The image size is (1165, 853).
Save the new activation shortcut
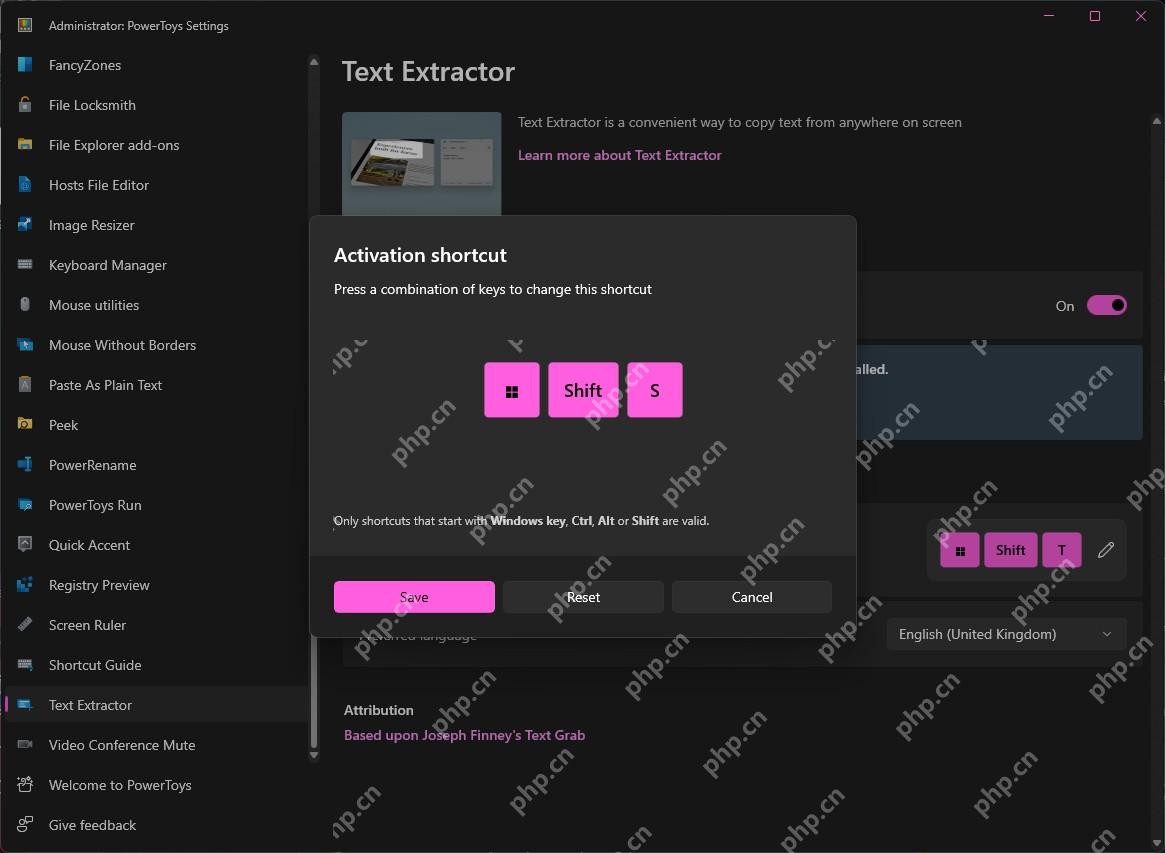[414, 597]
